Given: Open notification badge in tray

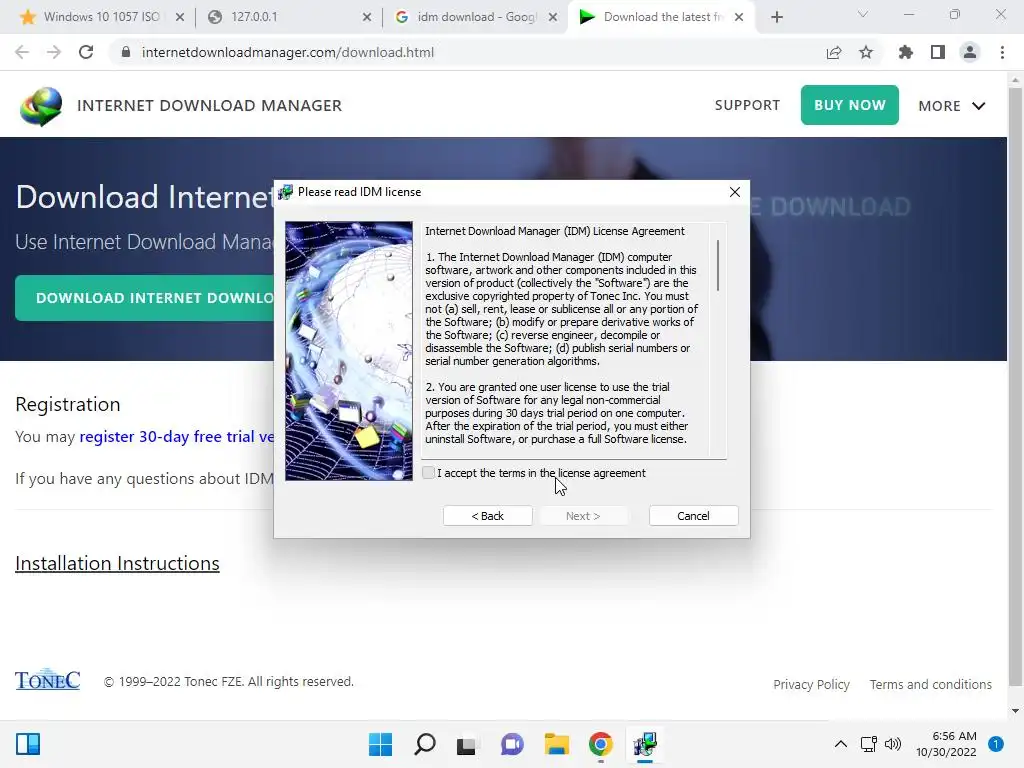Looking at the screenshot, I should [996, 744].
